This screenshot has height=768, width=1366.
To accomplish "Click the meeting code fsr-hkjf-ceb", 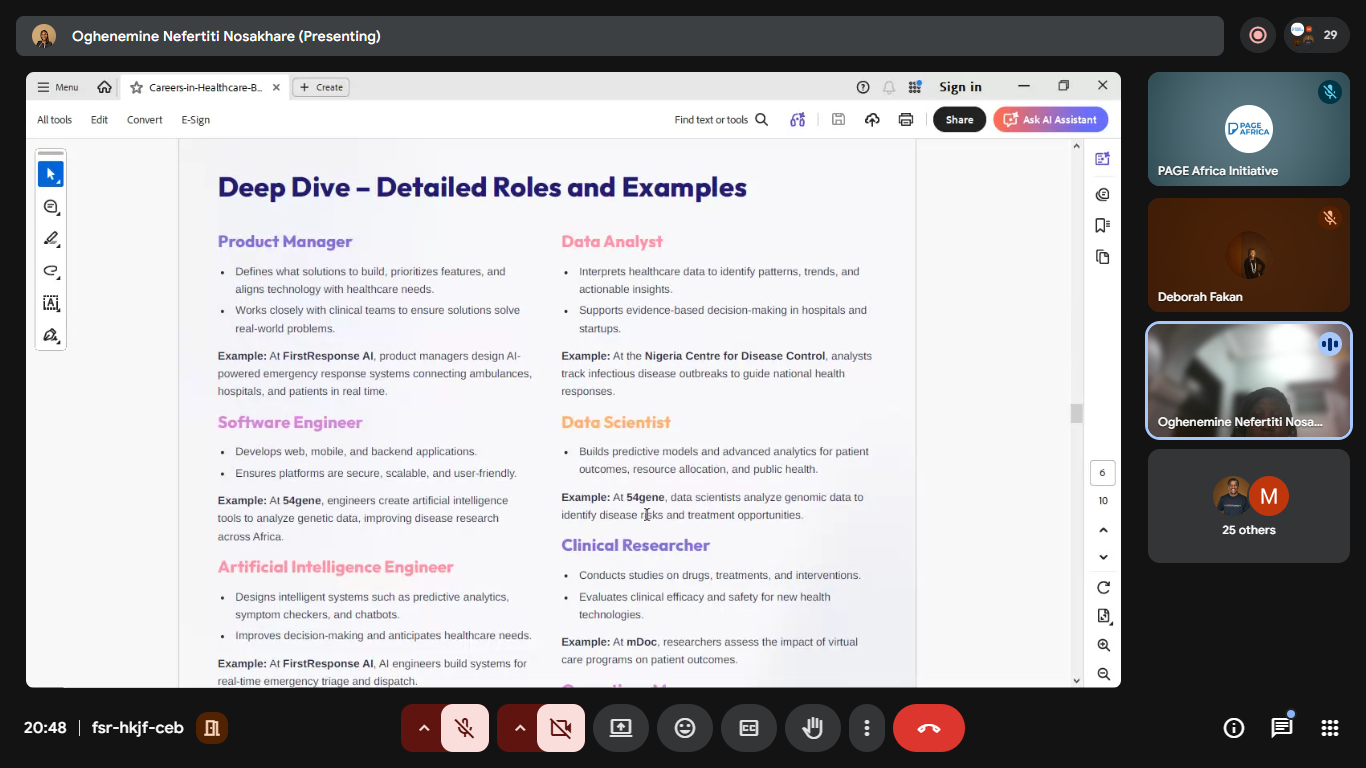I will (x=138, y=728).
